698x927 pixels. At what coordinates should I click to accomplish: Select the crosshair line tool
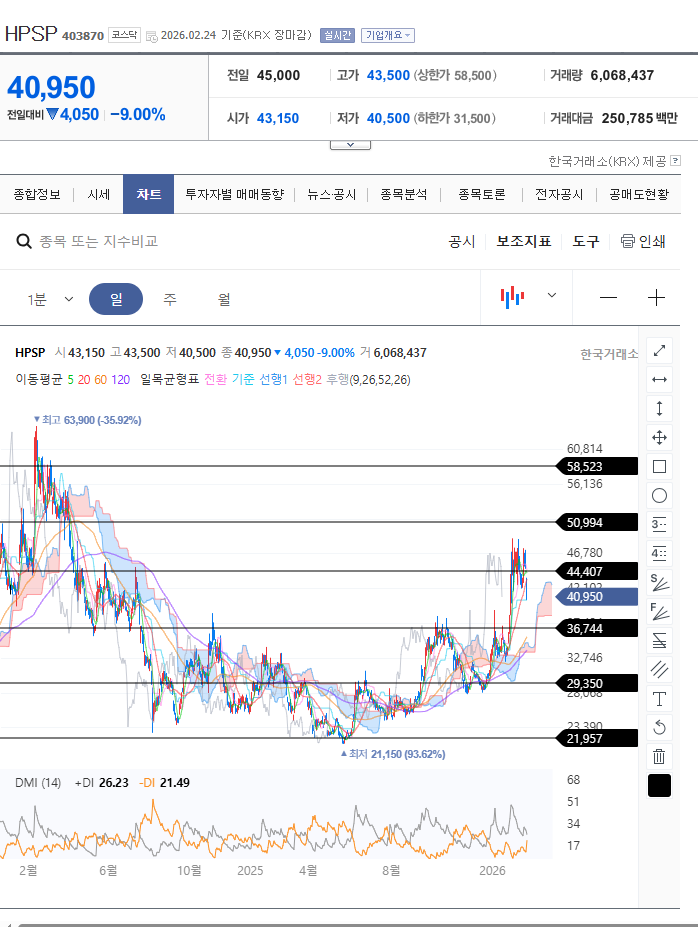tap(659, 437)
